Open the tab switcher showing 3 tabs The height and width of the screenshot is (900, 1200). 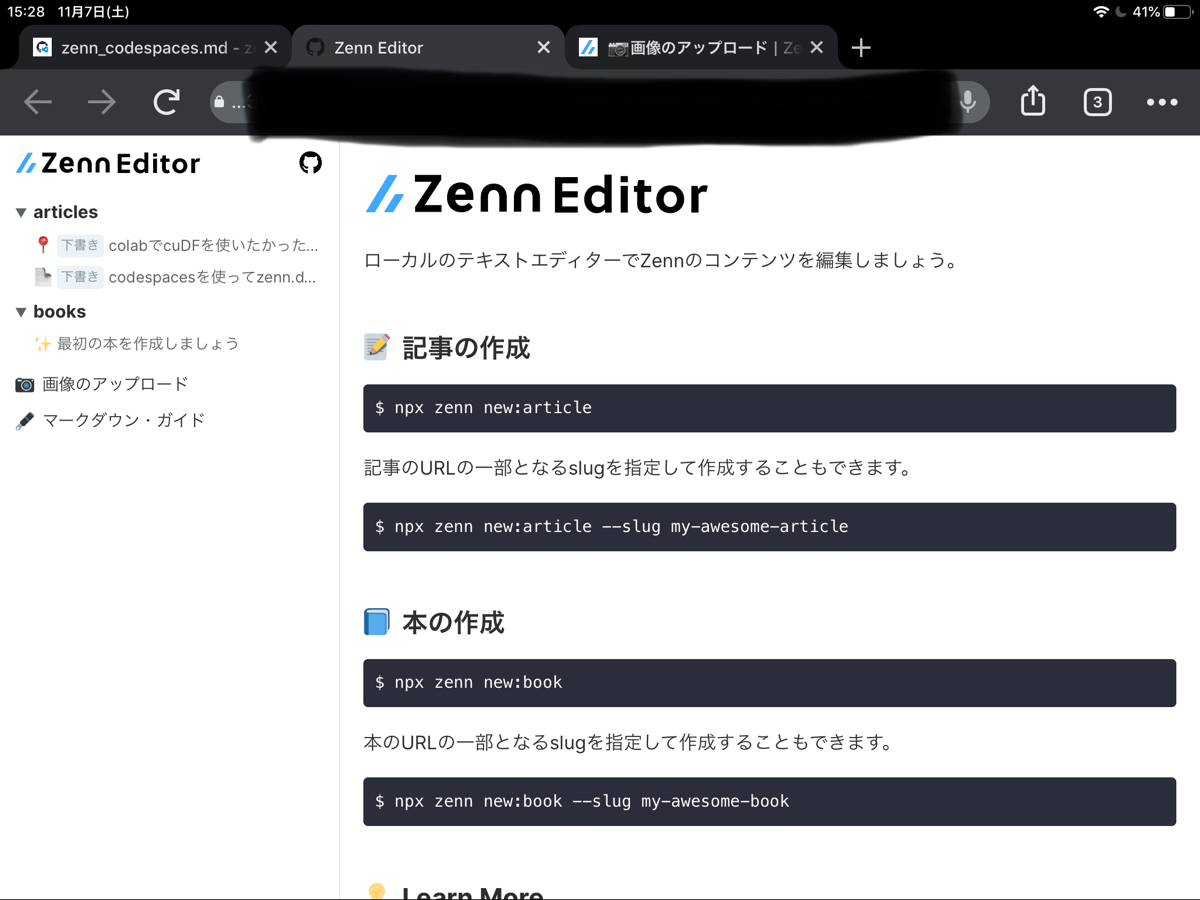click(1097, 102)
